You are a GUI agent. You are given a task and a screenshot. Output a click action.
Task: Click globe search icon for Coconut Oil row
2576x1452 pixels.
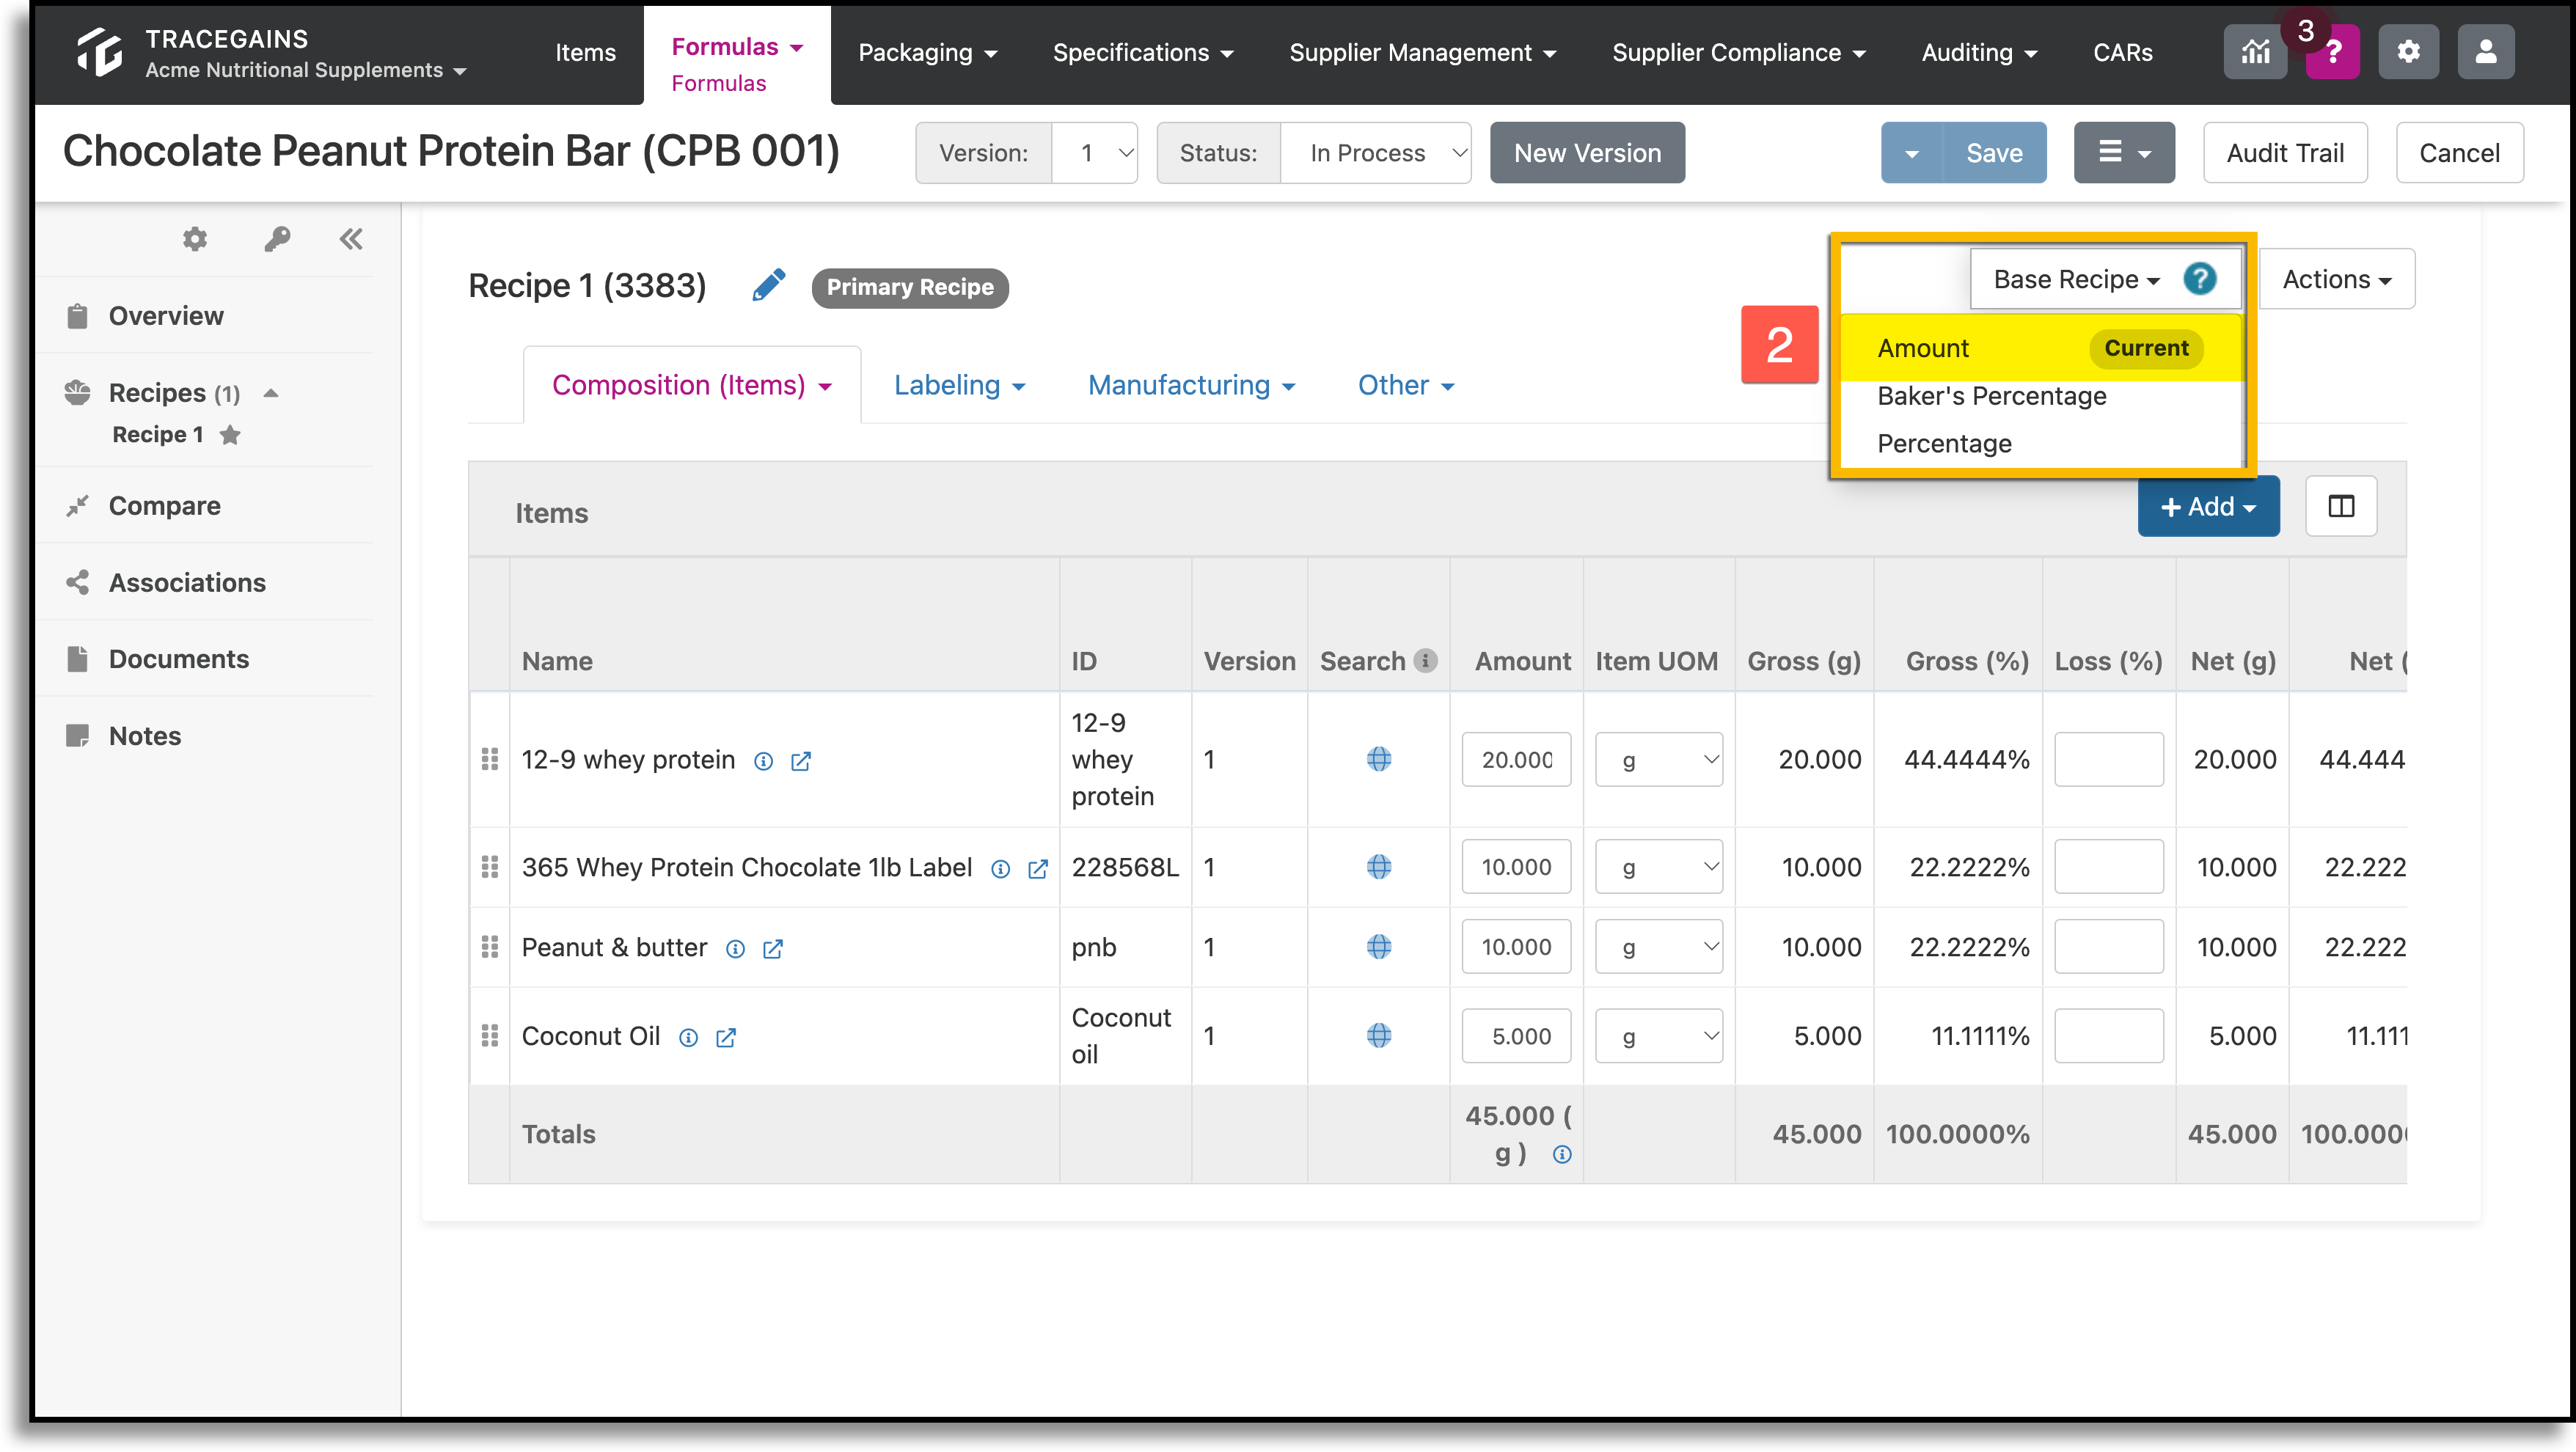[1378, 1035]
